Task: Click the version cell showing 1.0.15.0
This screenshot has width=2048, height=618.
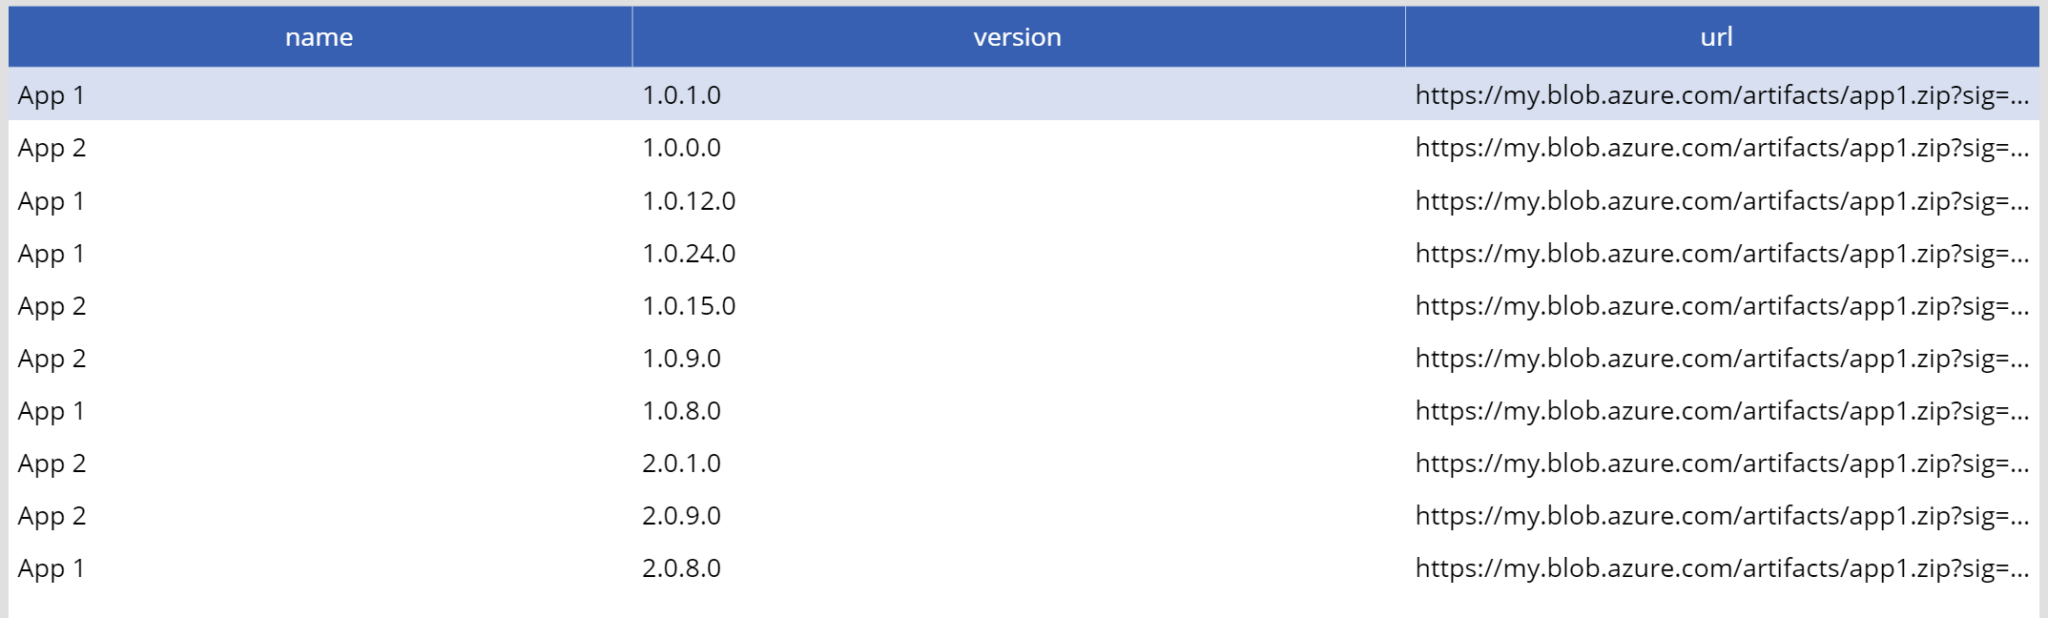Action: pos(687,306)
